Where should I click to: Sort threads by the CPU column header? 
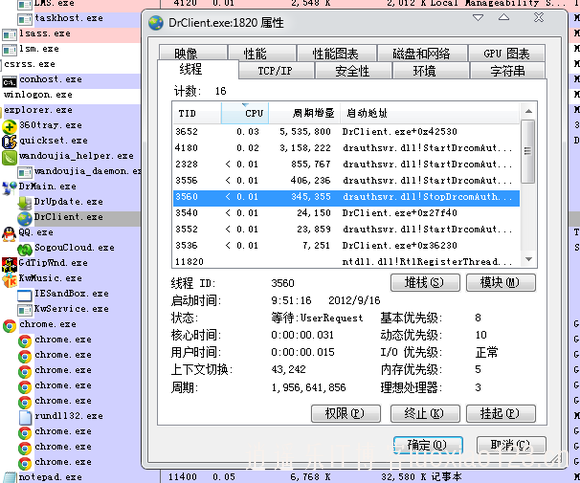point(245,113)
